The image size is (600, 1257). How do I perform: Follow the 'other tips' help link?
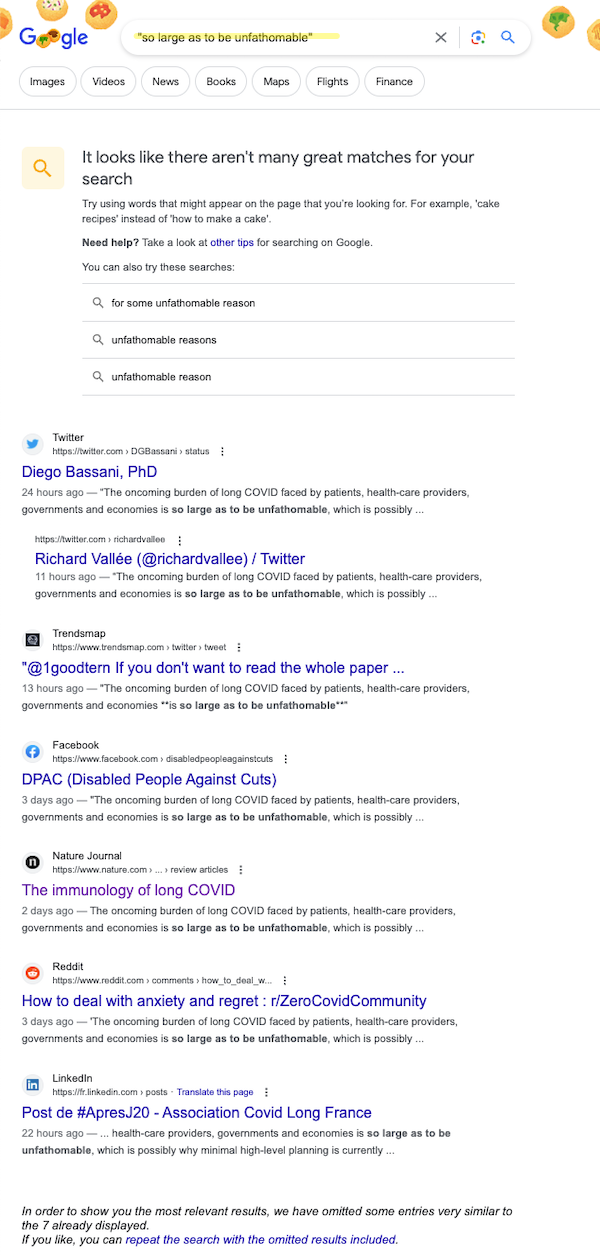pos(232,242)
